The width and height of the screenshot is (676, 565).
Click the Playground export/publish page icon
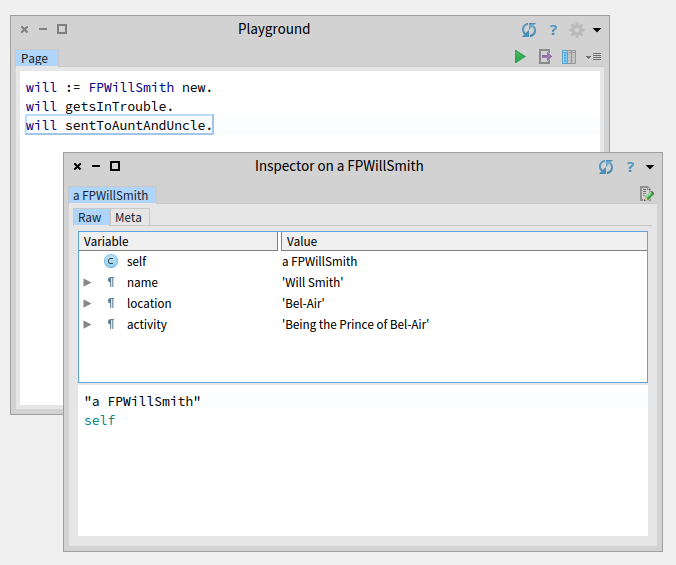click(545, 56)
